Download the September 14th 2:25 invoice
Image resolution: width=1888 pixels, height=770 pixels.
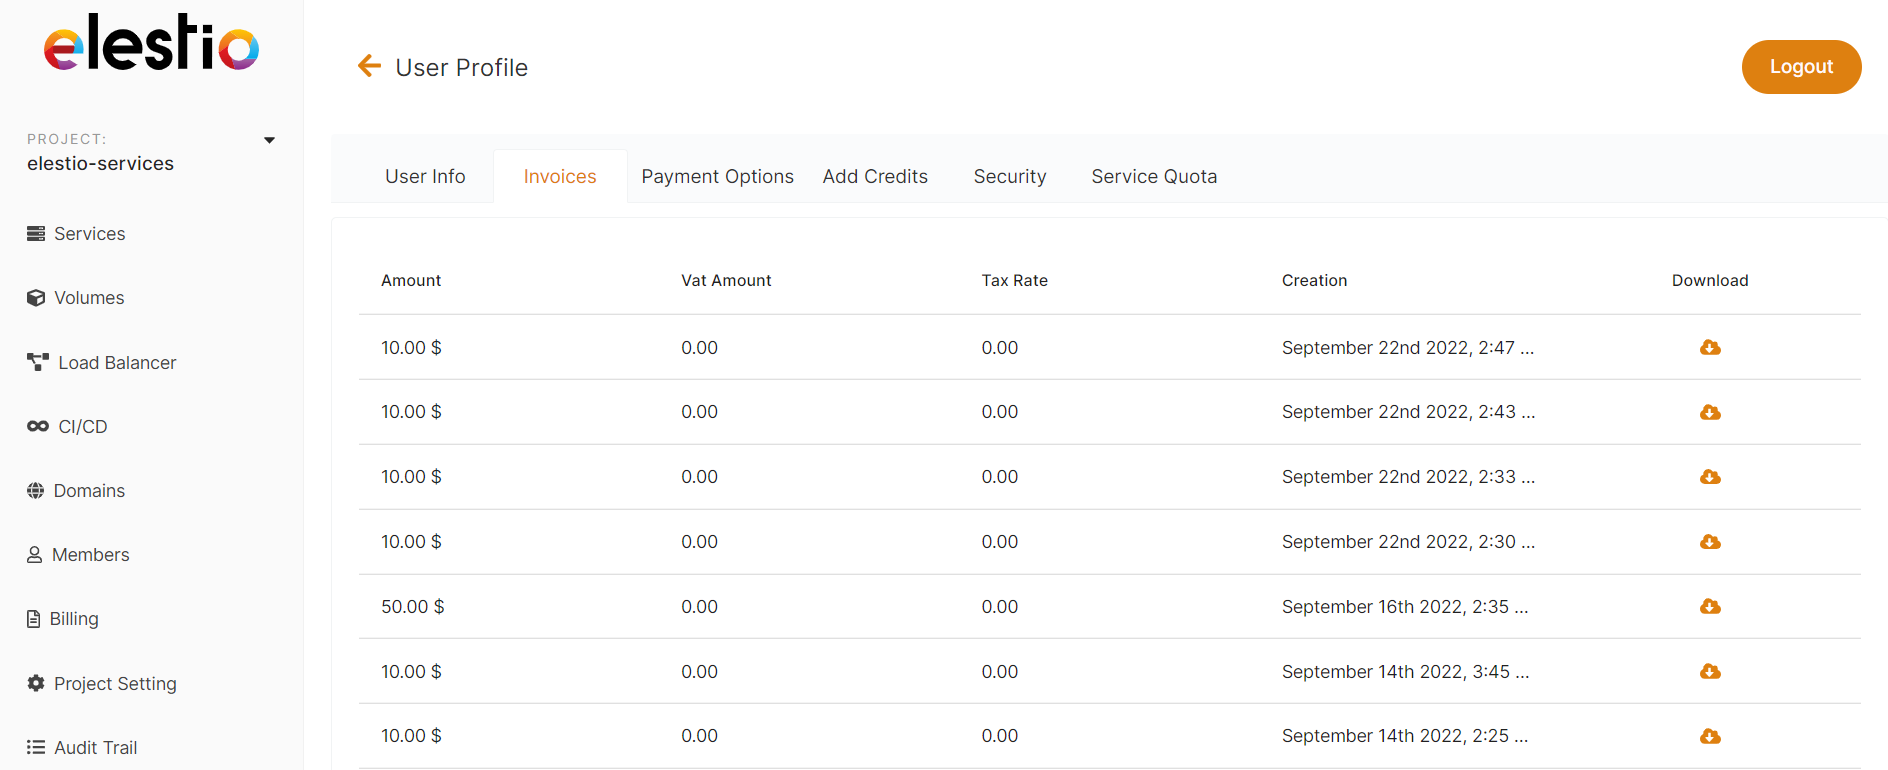pos(1710,737)
